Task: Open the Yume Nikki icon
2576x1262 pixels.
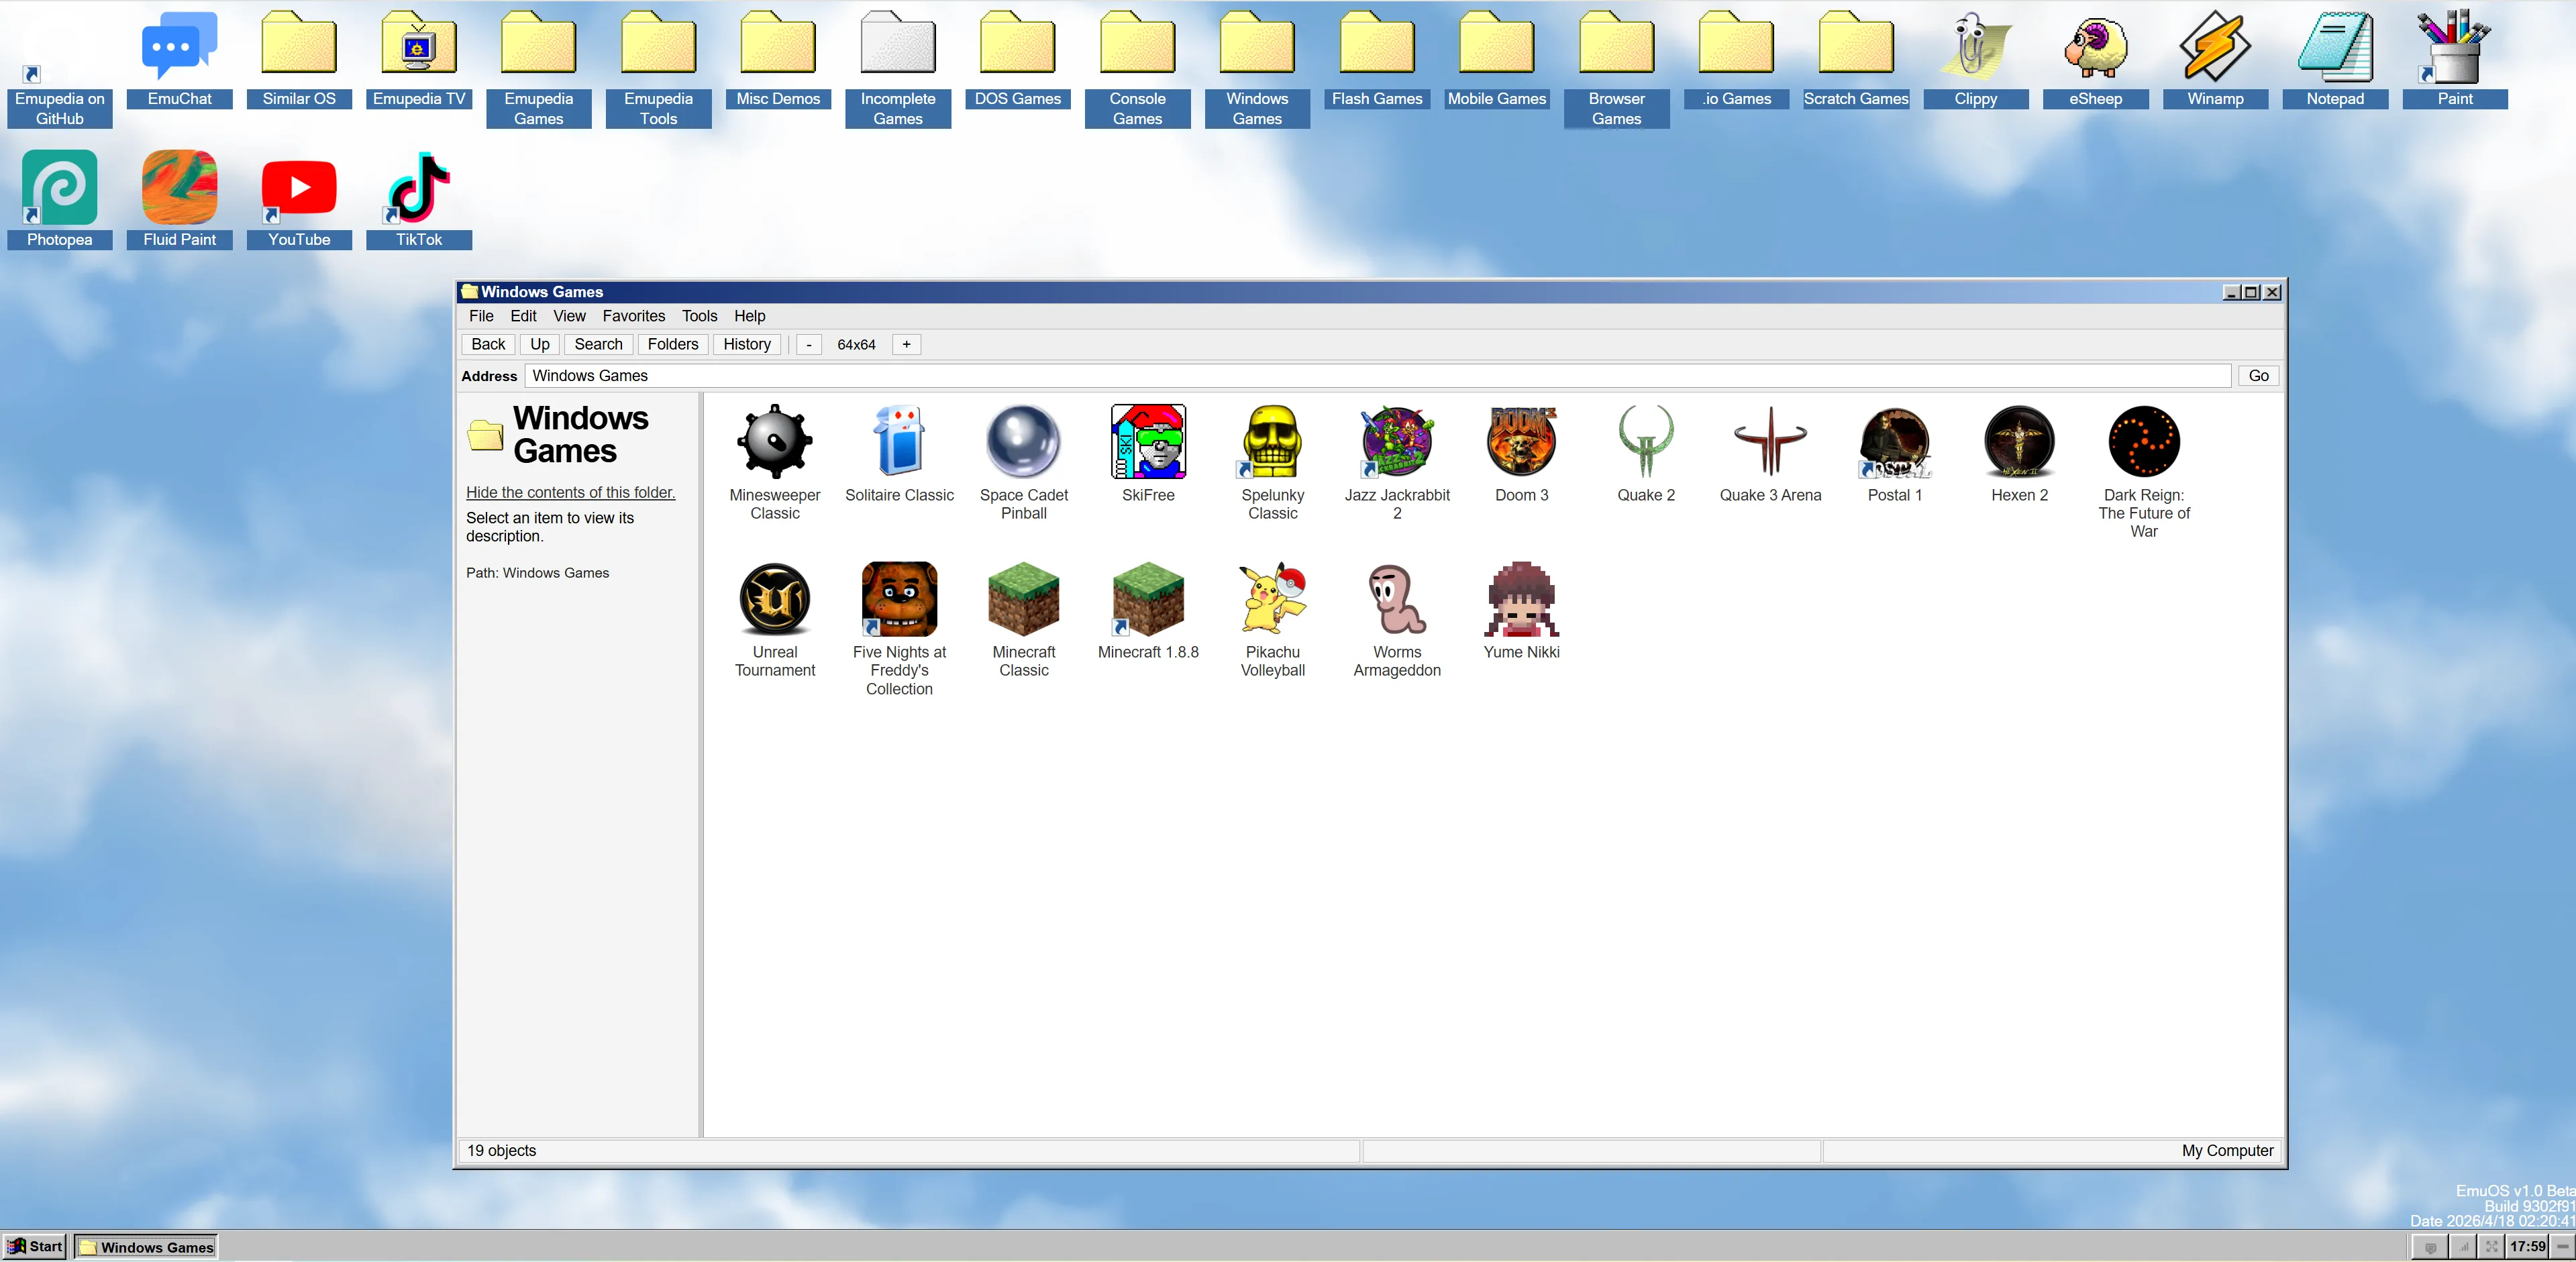Action: click(1521, 598)
